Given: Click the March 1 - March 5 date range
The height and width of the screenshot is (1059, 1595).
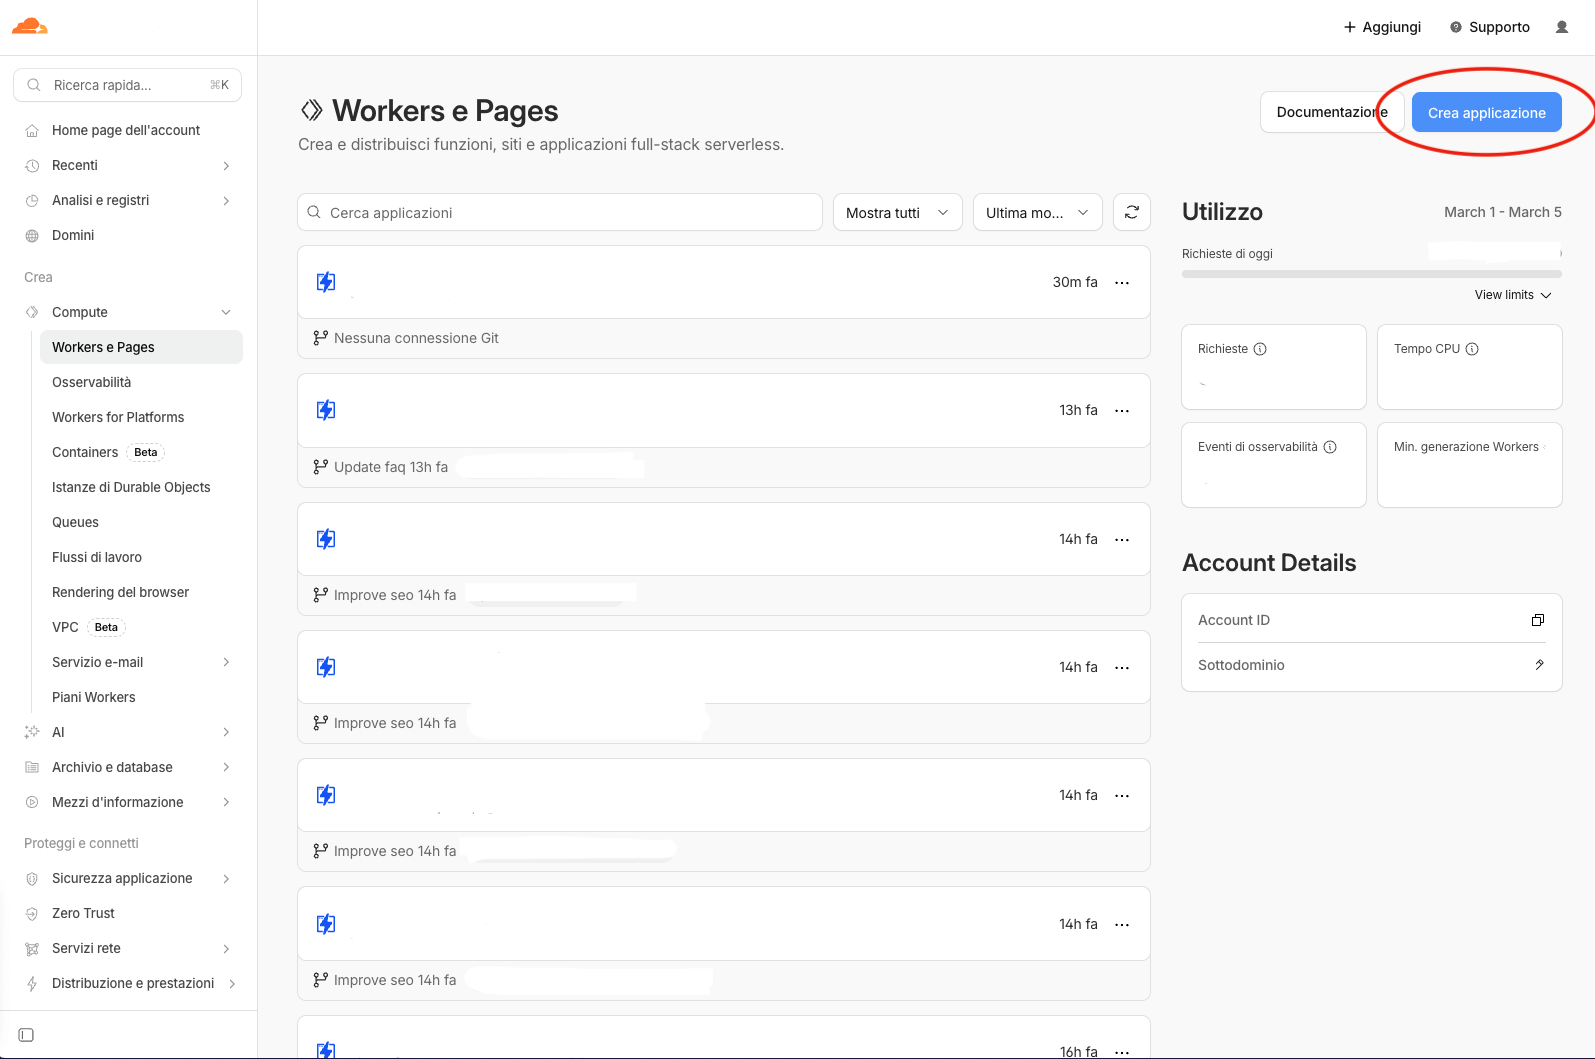Looking at the screenshot, I should pos(1502,212).
